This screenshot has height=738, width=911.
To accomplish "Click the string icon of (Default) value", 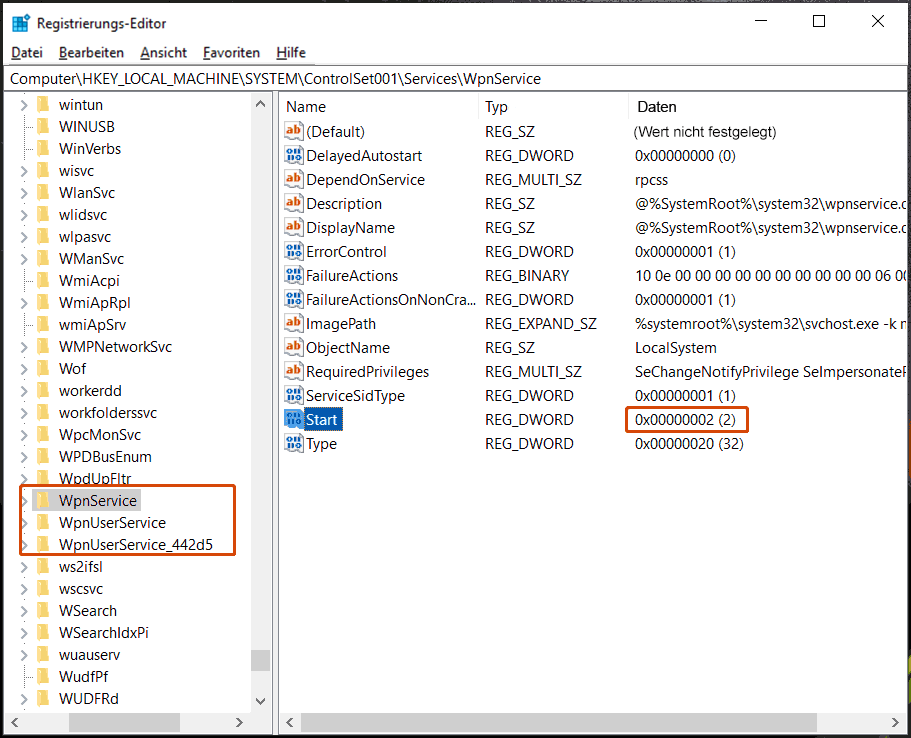I will point(293,131).
